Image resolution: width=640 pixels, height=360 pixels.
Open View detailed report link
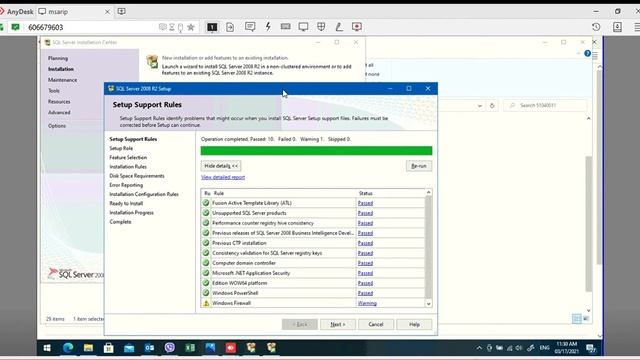(x=223, y=177)
